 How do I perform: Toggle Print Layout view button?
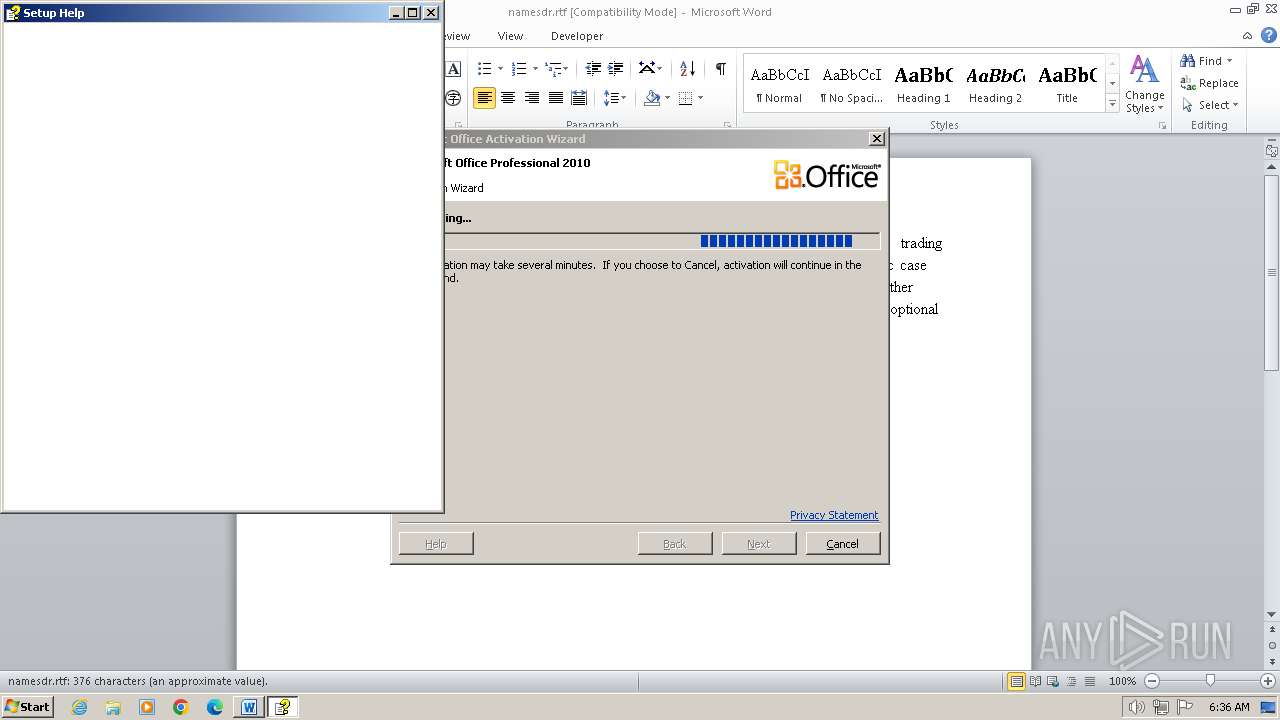point(1016,681)
